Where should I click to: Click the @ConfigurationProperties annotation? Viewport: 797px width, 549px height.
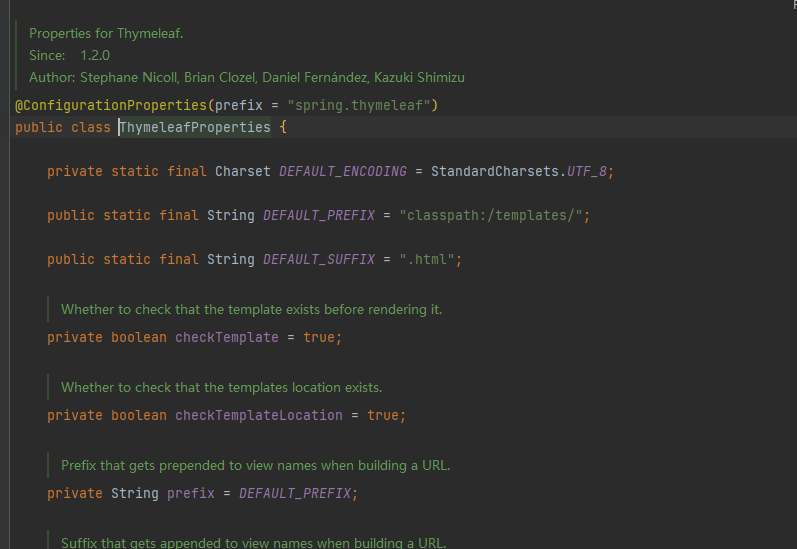111,105
